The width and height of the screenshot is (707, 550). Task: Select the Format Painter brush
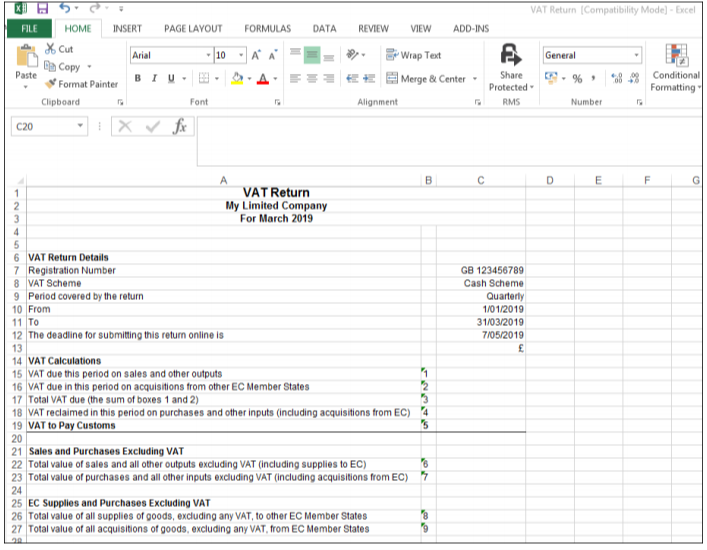pyautogui.click(x=50, y=84)
